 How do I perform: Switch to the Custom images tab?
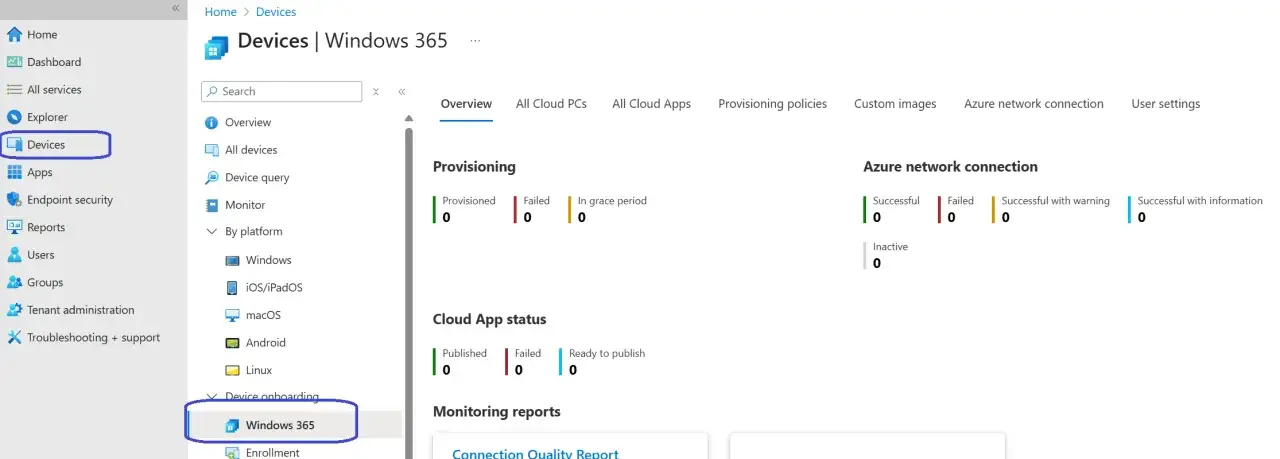point(895,104)
